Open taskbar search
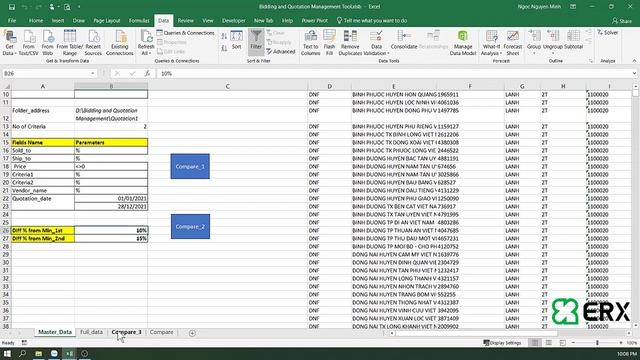Viewport: 640px width, 360px height. 22,353
